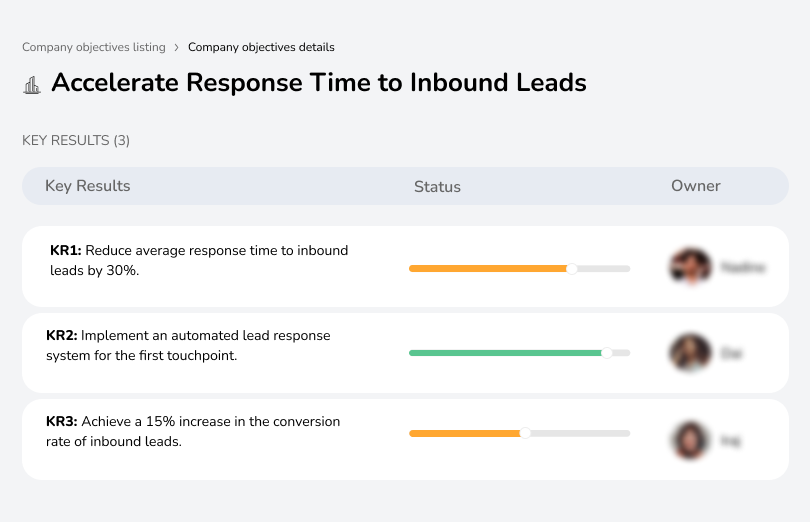Click the Status column header
Viewport: 810px width, 522px height.
coord(437,187)
